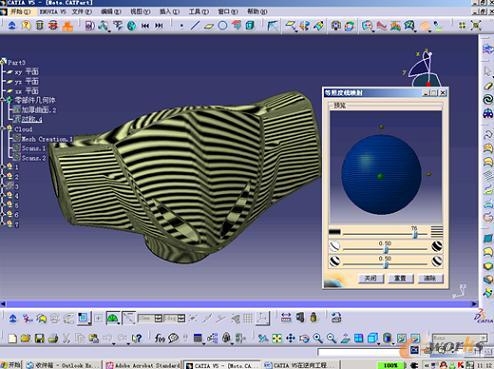Click the striped sphere left of second 0.50 slider
This screenshot has width=494, height=369.
[x=335, y=261]
